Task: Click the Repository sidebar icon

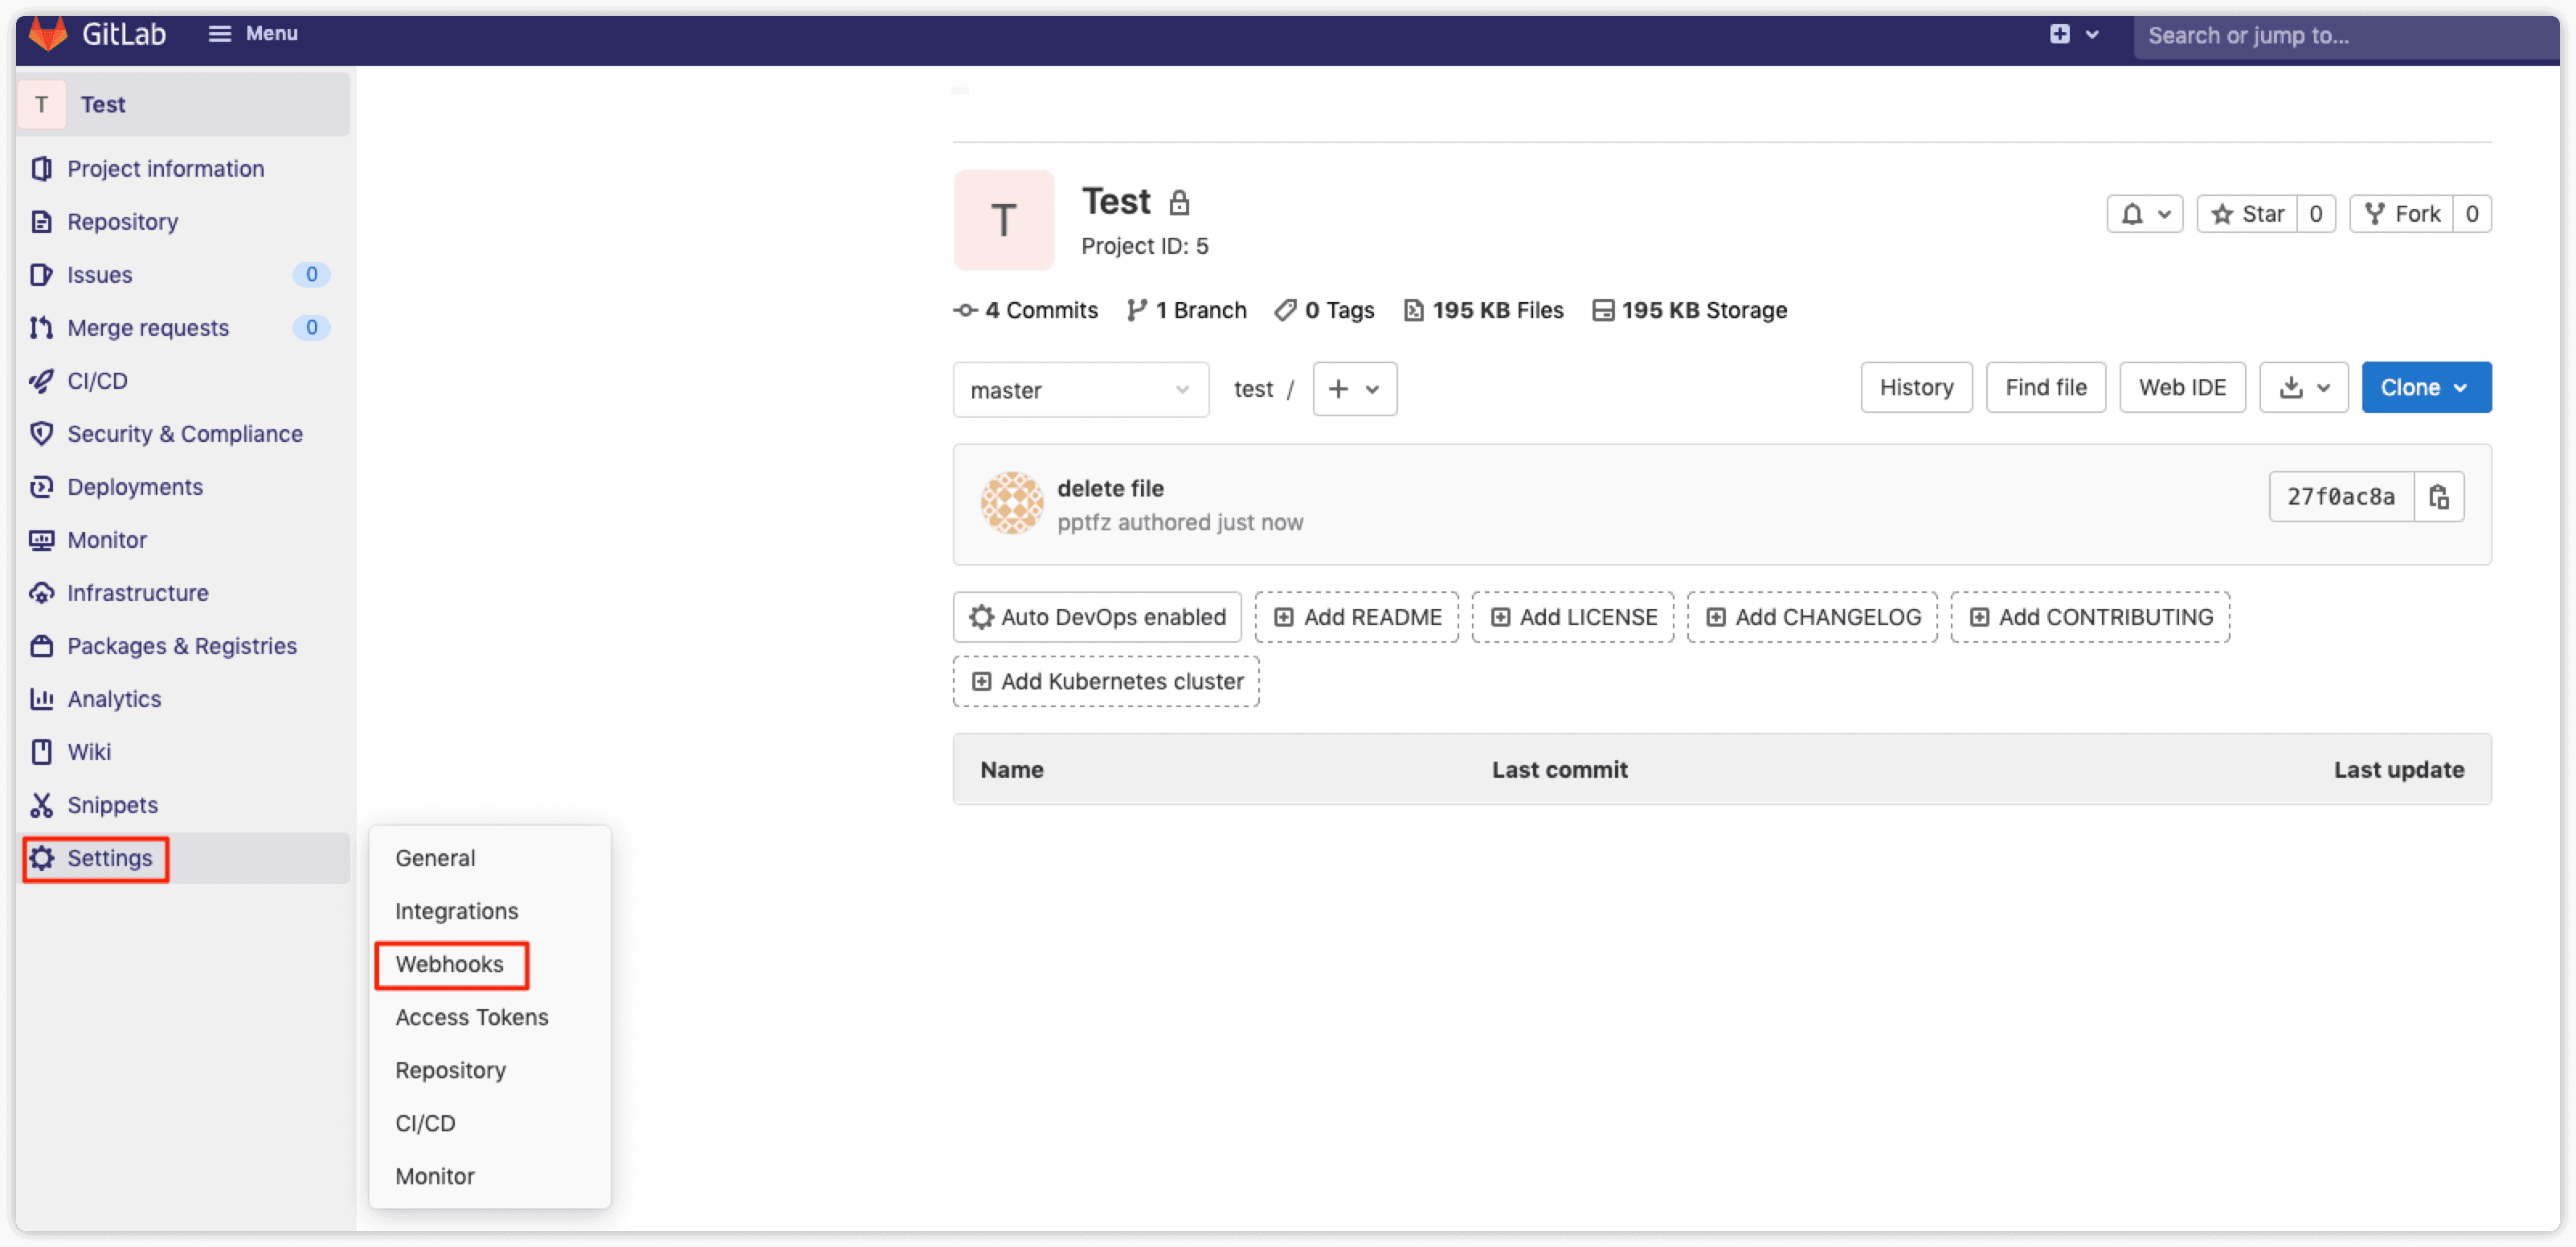Action: pyautogui.click(x=41, y=221)
